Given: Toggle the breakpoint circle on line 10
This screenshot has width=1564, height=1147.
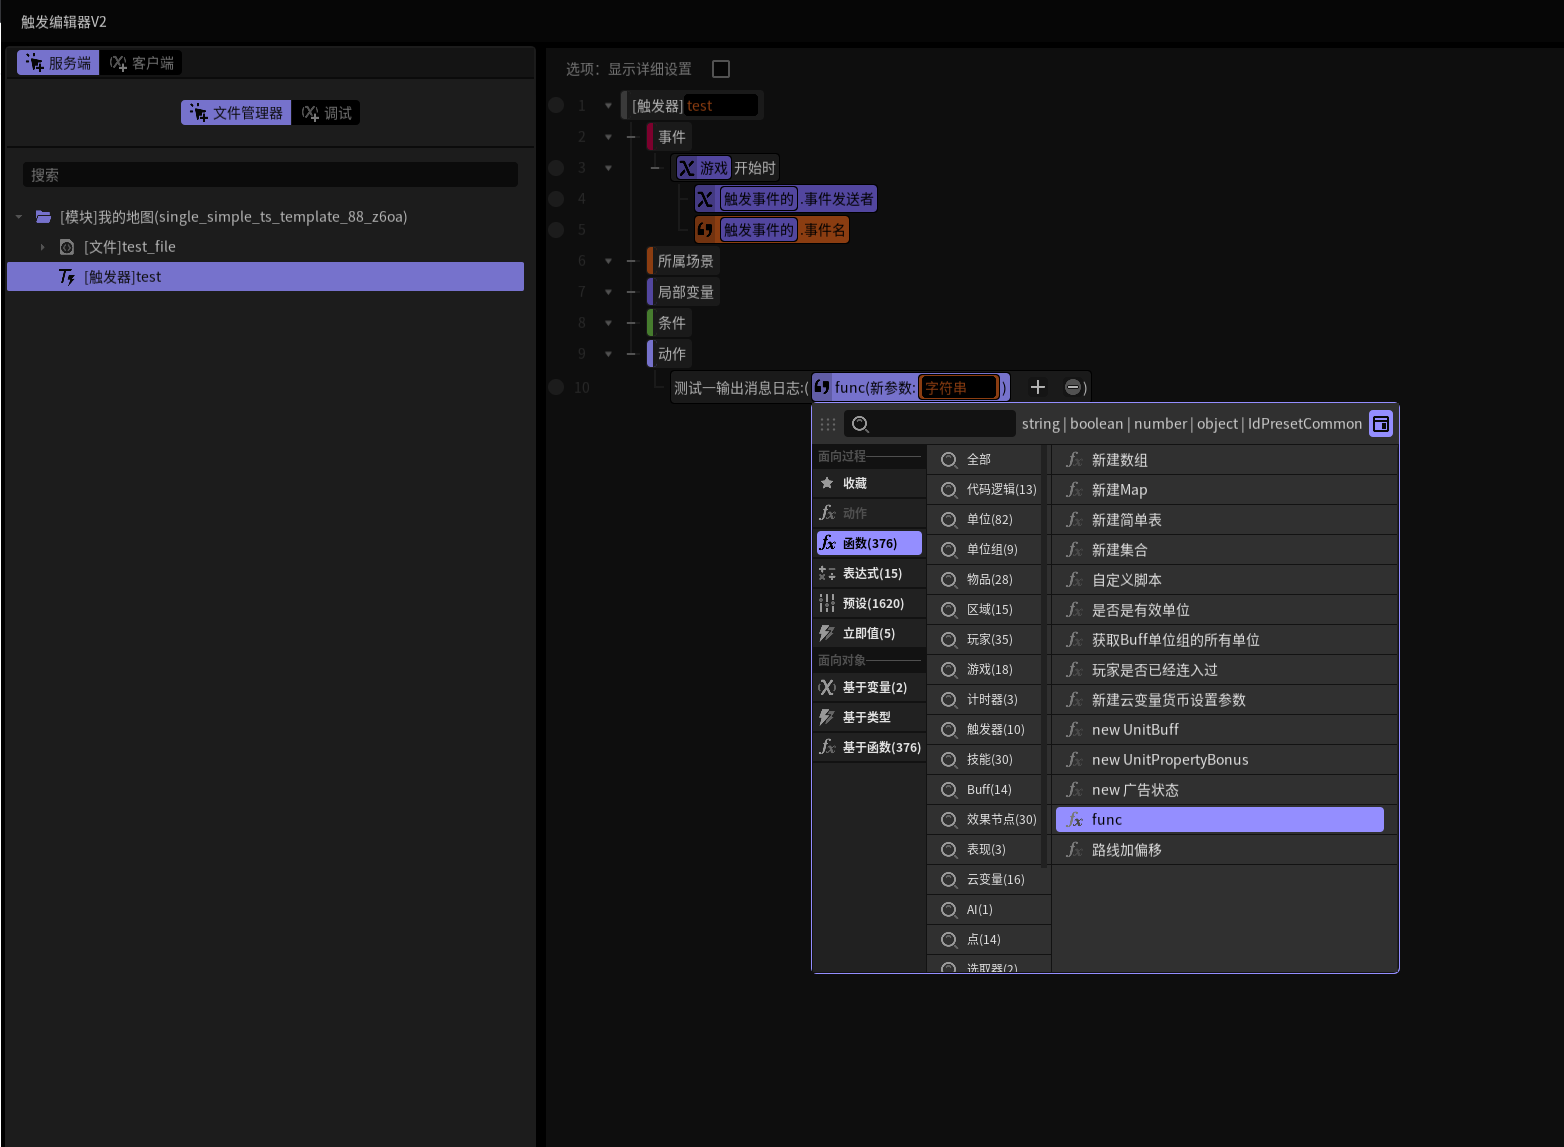Looking at the screenshot, I should [x=556, y=387].
